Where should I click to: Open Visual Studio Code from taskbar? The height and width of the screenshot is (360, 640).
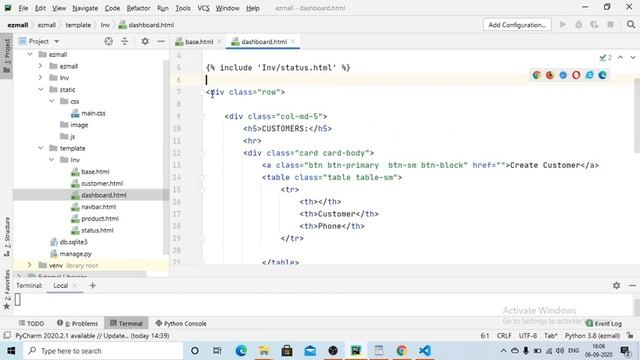pyautogui.click(x=424, y=351)
